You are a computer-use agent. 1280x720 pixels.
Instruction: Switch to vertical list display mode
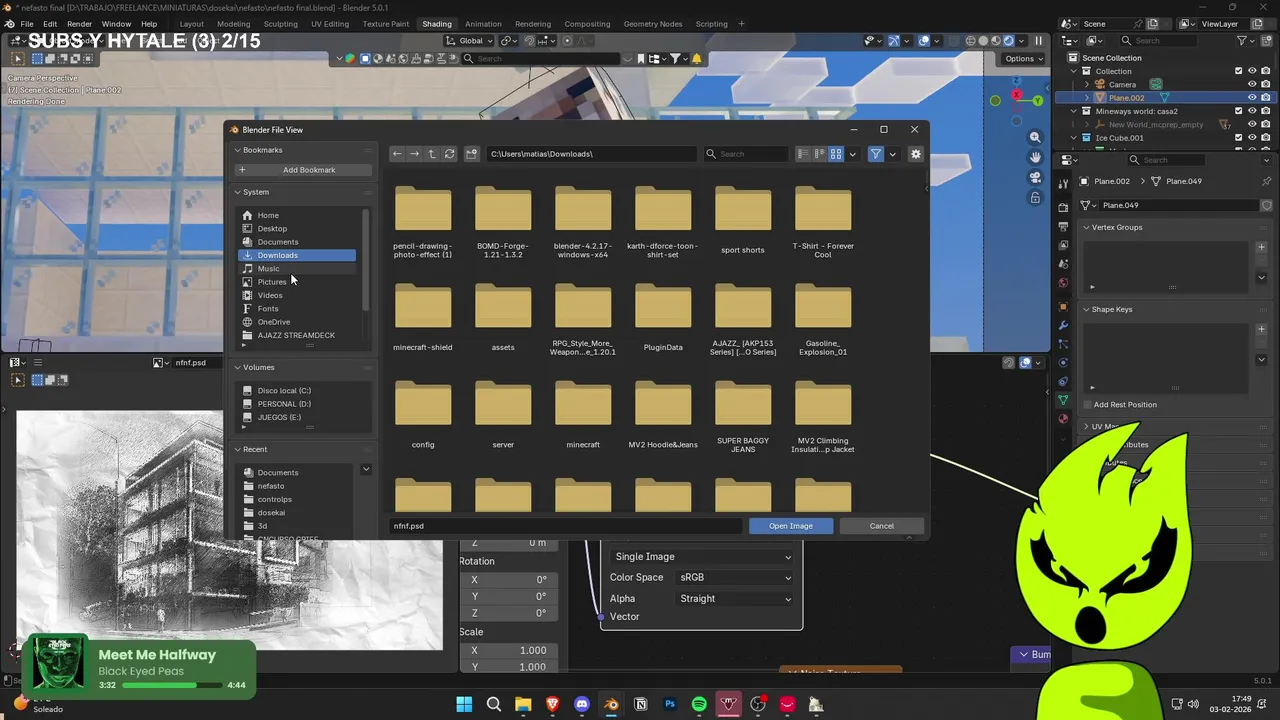802,154
